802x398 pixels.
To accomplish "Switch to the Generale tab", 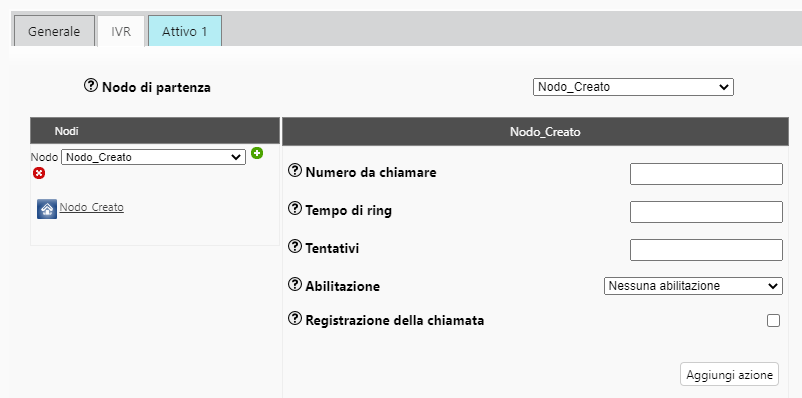I will [54, 31].
